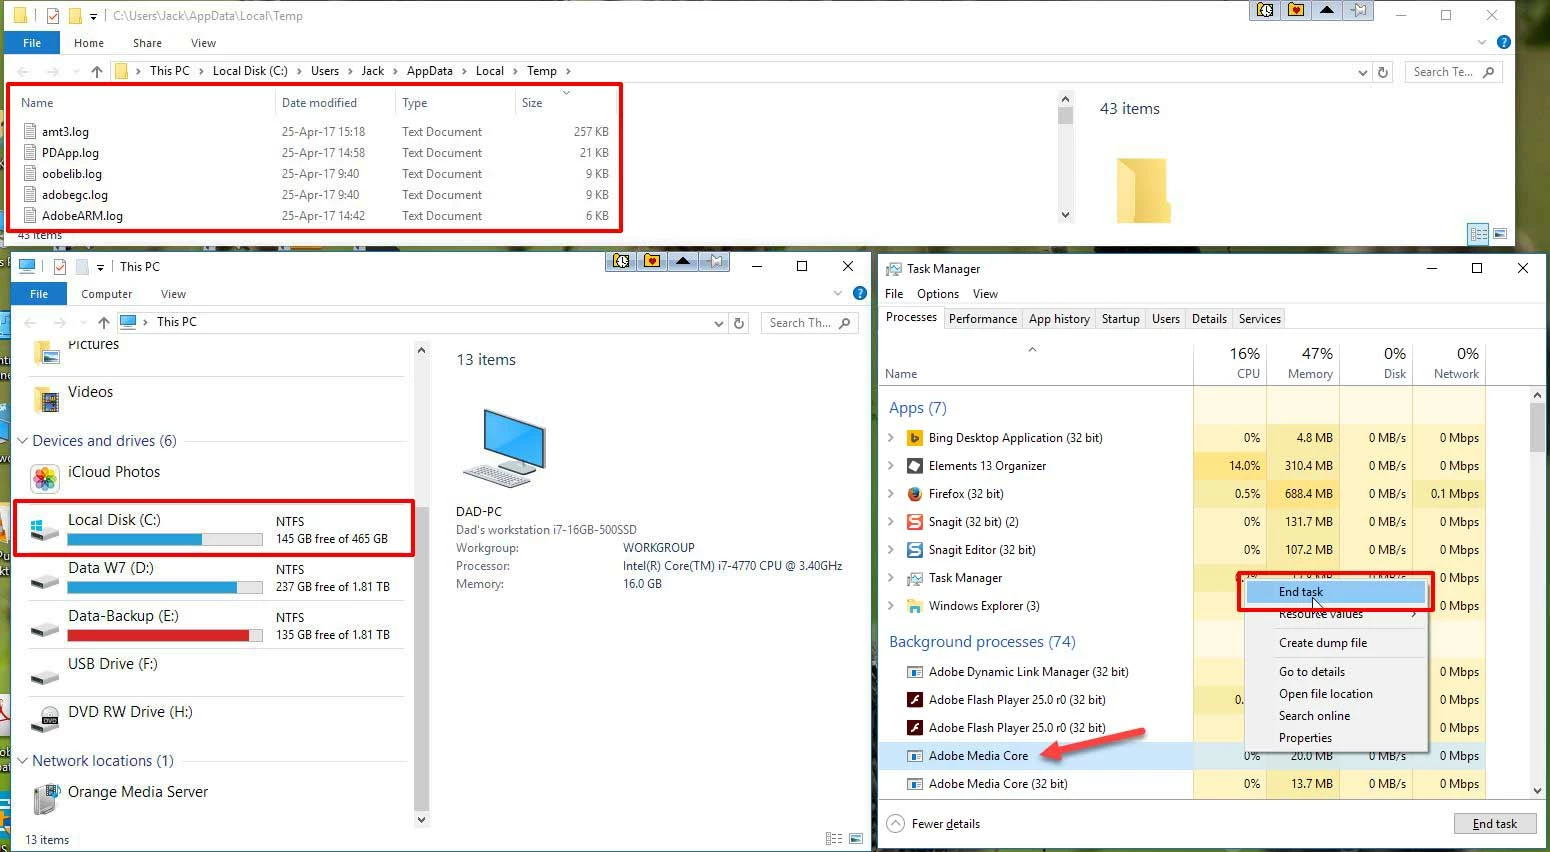Click the Users breadcrumb in address bar
Viewport: 1550px width, 852px height.
click(x=325, y=71)
